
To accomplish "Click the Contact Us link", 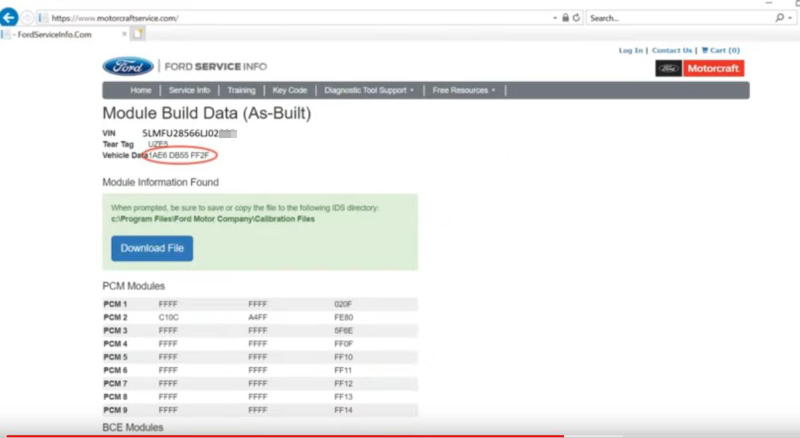I will [x=672, y=50].
